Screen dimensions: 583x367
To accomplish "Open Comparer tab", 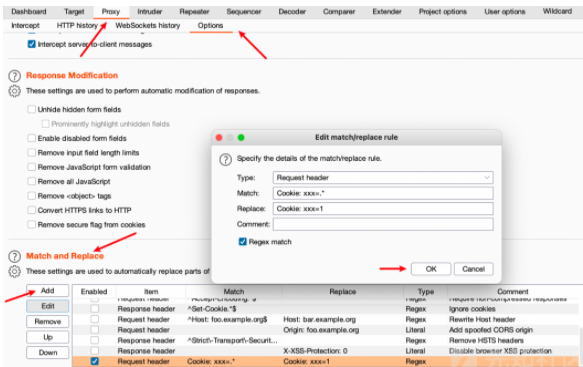I will click(x=339, y=12).
